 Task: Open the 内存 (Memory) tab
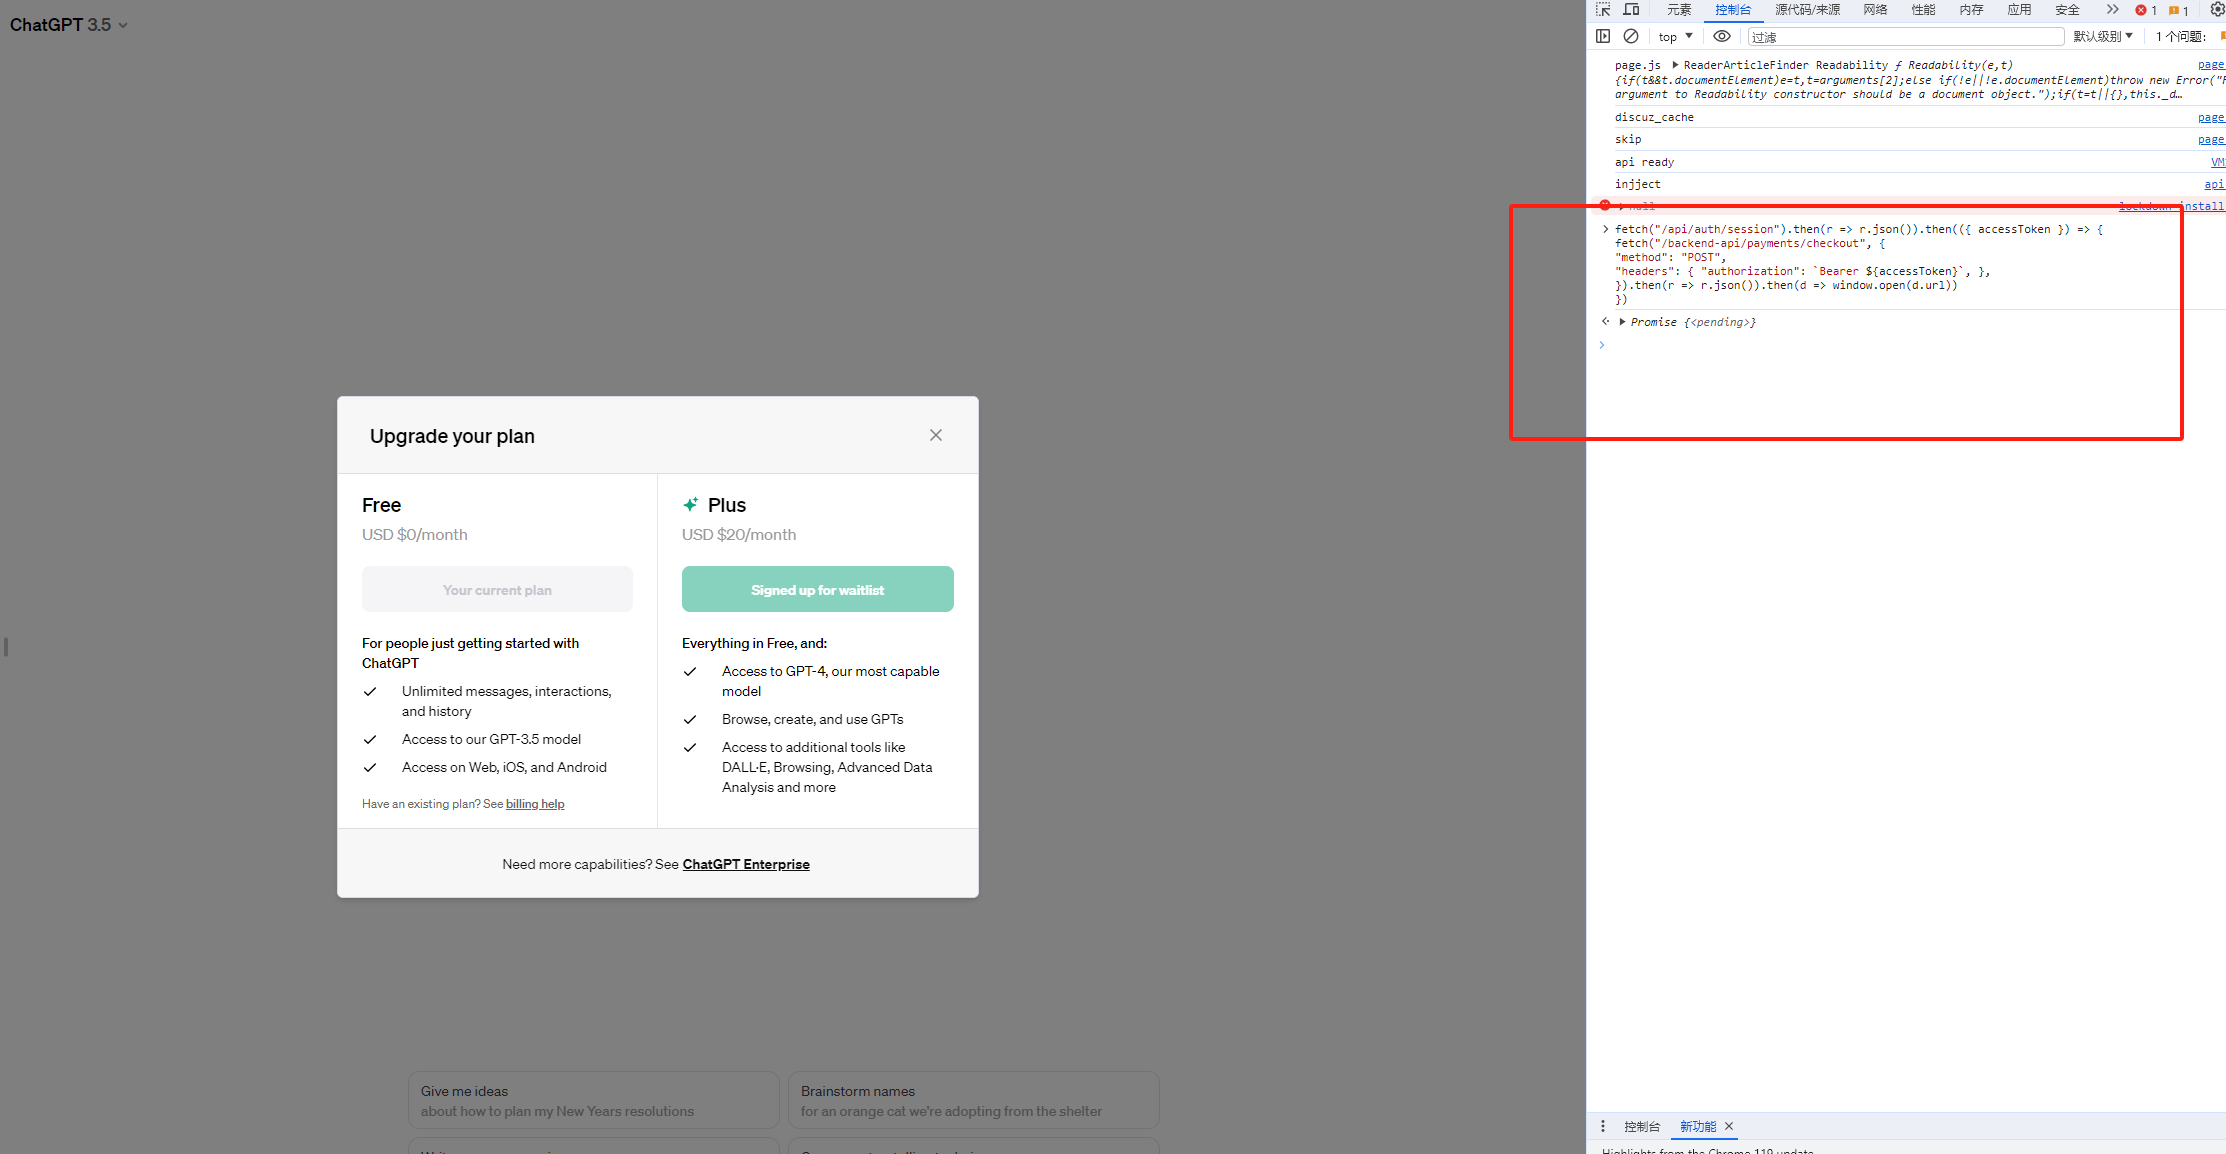(x=1971, y=10)
